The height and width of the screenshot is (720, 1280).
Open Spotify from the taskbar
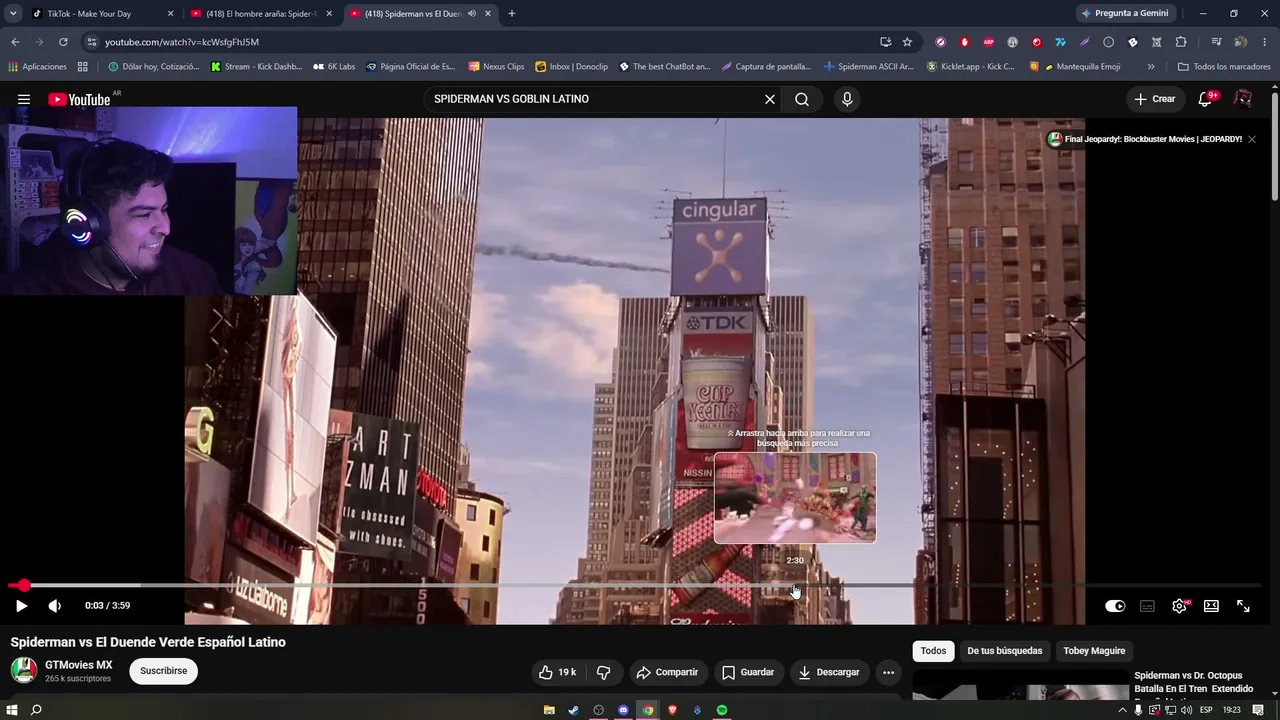[722, 710]
